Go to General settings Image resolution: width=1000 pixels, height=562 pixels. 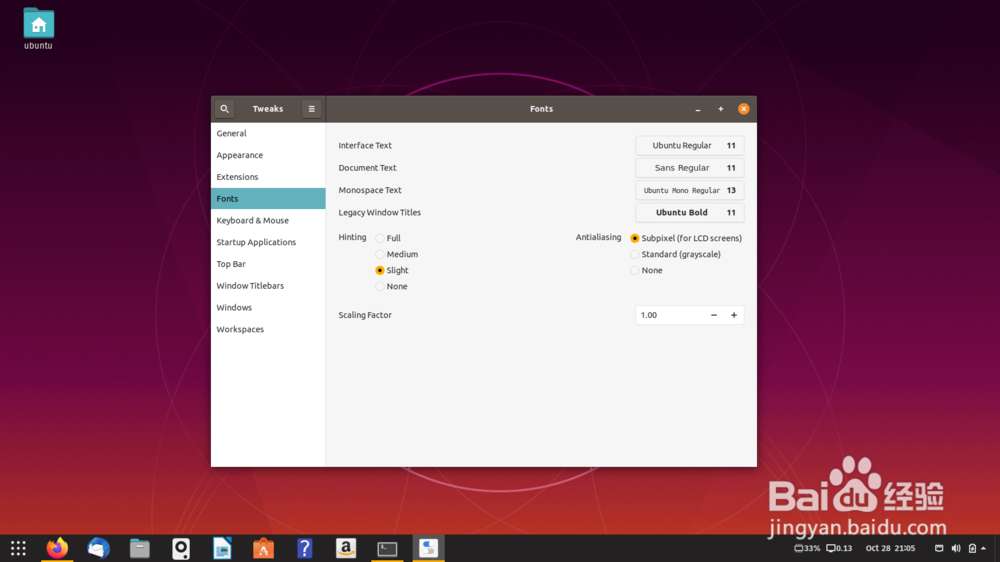click(x=268, y=133)
